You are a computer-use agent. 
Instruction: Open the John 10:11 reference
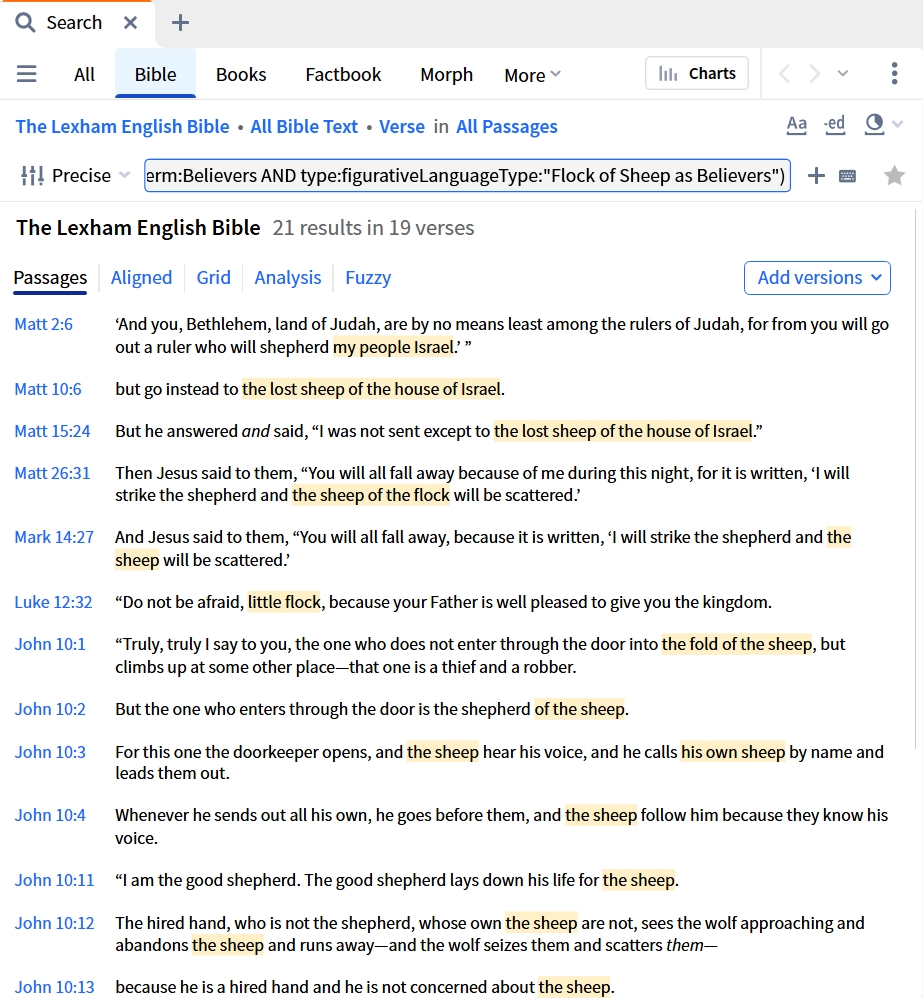(x=54, y=880)
